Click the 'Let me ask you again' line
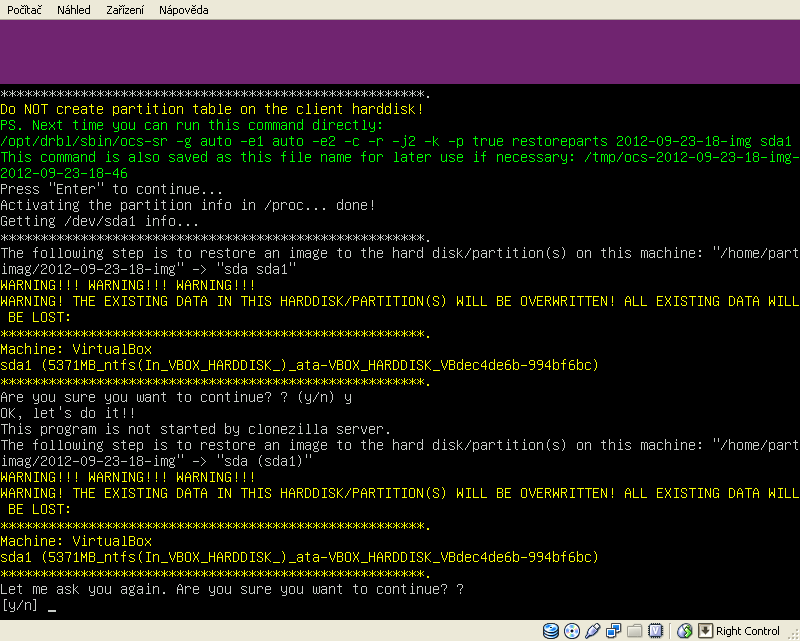The image size is (800, 641). pos(232,589)
